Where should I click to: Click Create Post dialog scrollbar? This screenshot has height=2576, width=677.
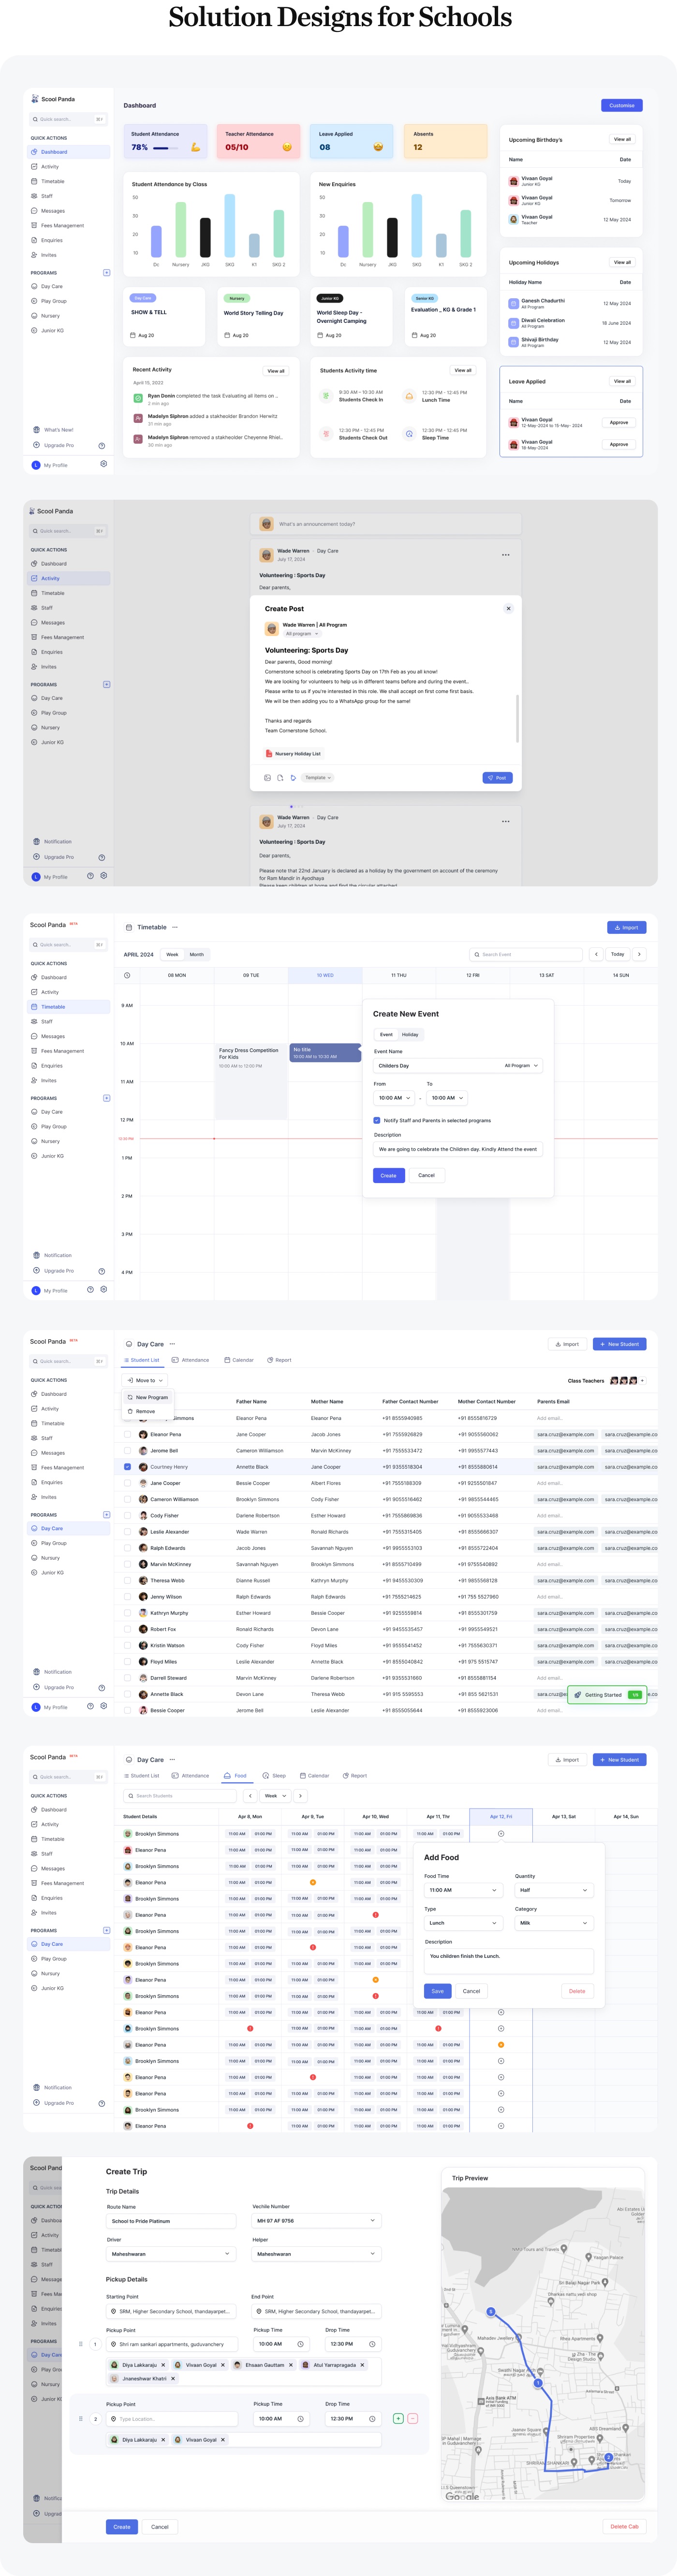coord(517,718)
